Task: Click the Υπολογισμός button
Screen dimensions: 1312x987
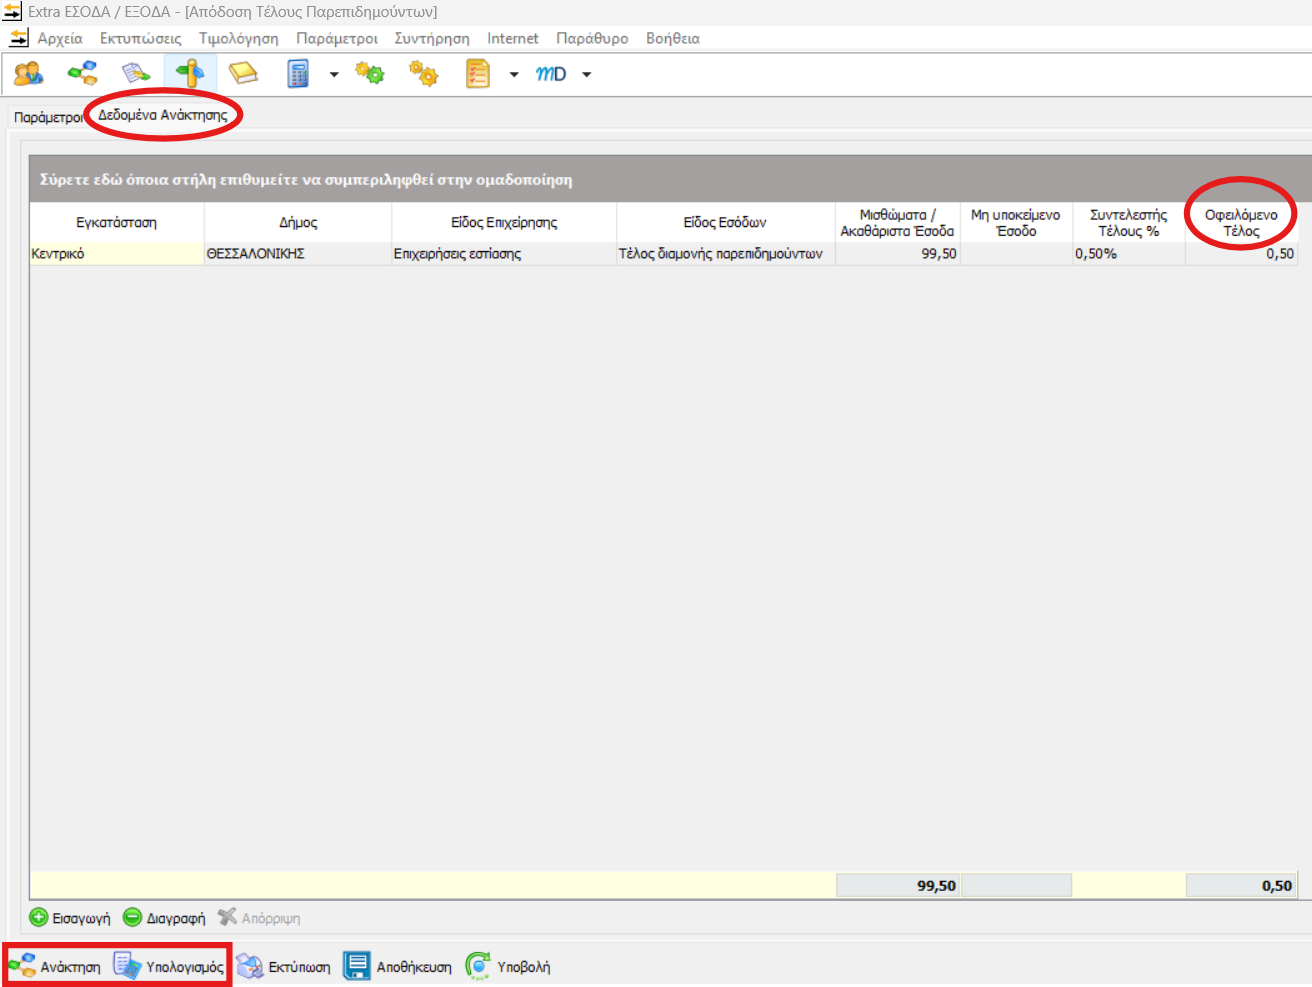Action: pos(170,966)
